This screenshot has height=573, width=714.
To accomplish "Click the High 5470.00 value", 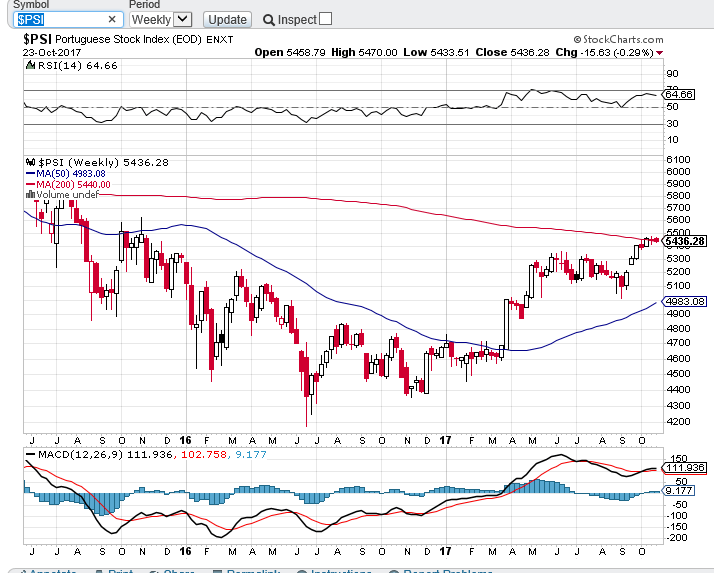I will tap(364, 52).
